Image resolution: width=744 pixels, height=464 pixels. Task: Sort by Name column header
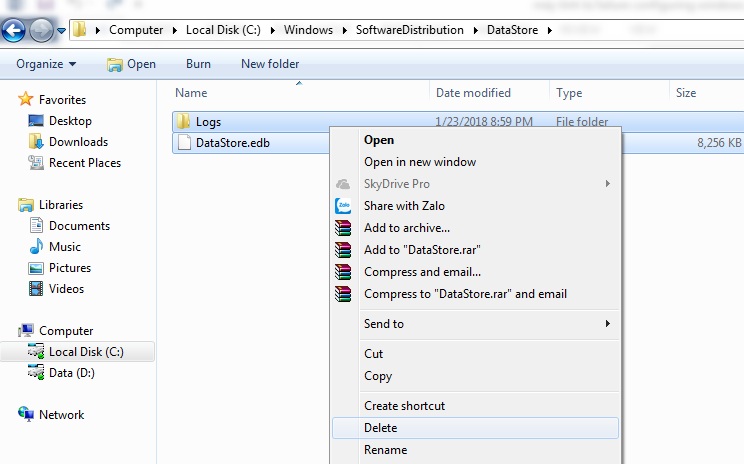click(x=191, y=93)
